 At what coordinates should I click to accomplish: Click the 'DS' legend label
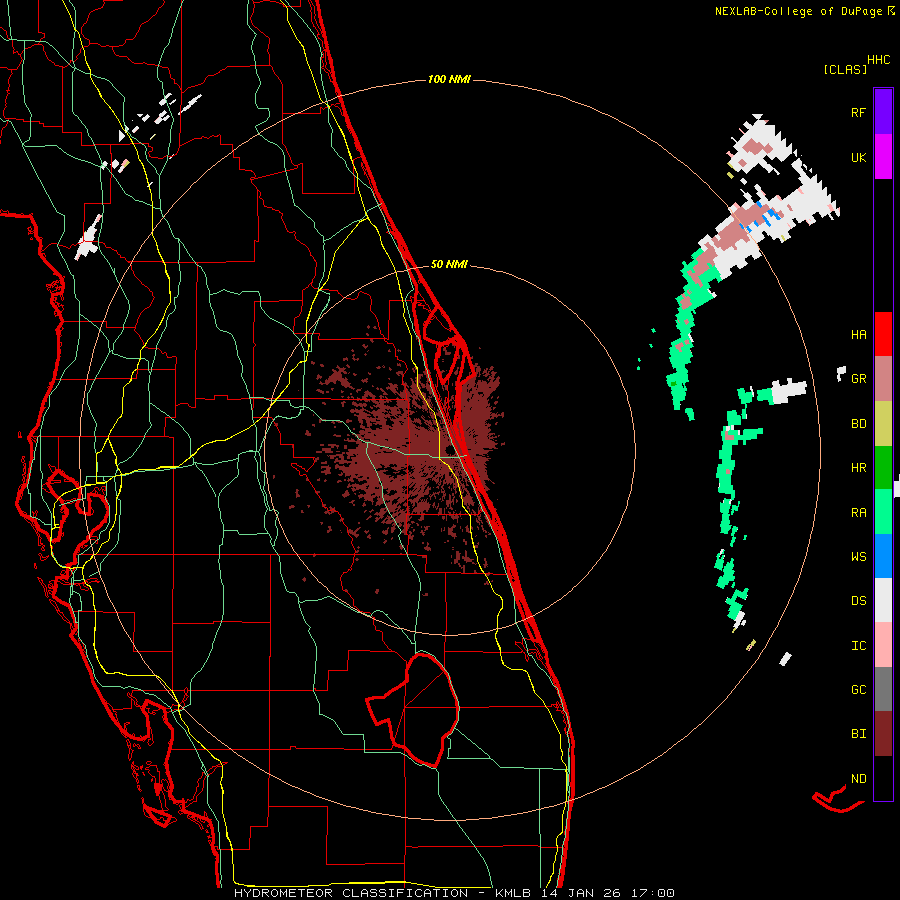(x=858, y=601)
